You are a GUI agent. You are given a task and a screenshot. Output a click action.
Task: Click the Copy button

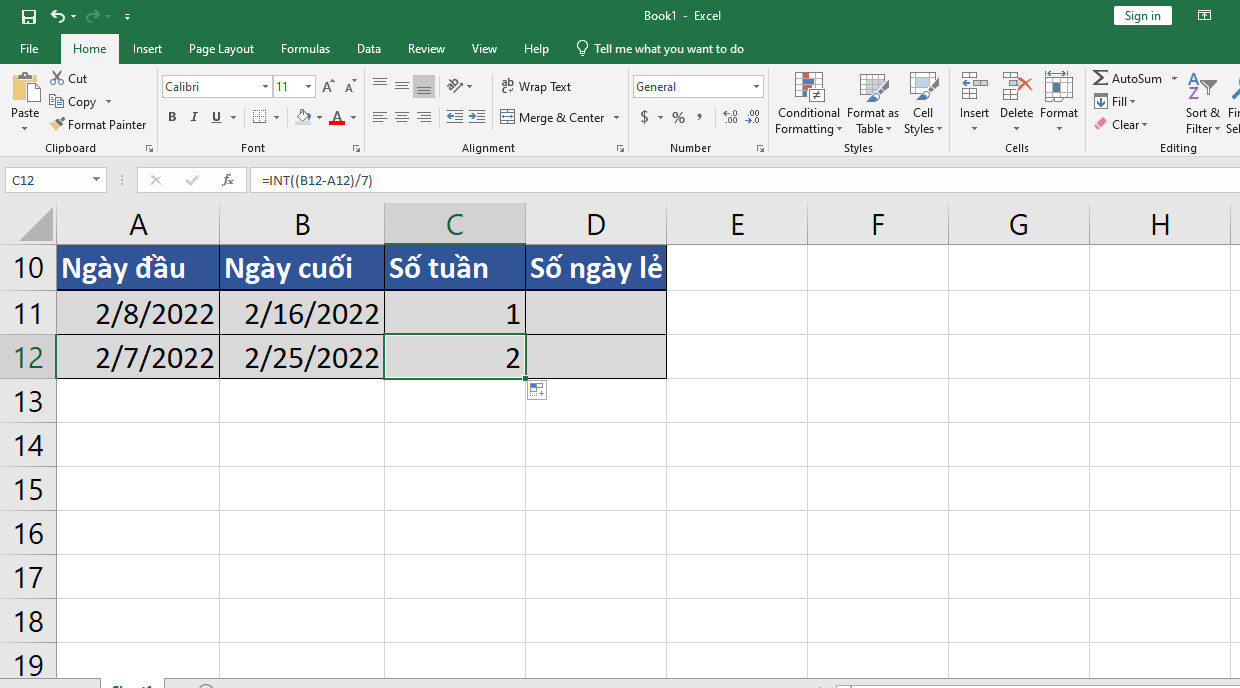click(x=72, y=102)
